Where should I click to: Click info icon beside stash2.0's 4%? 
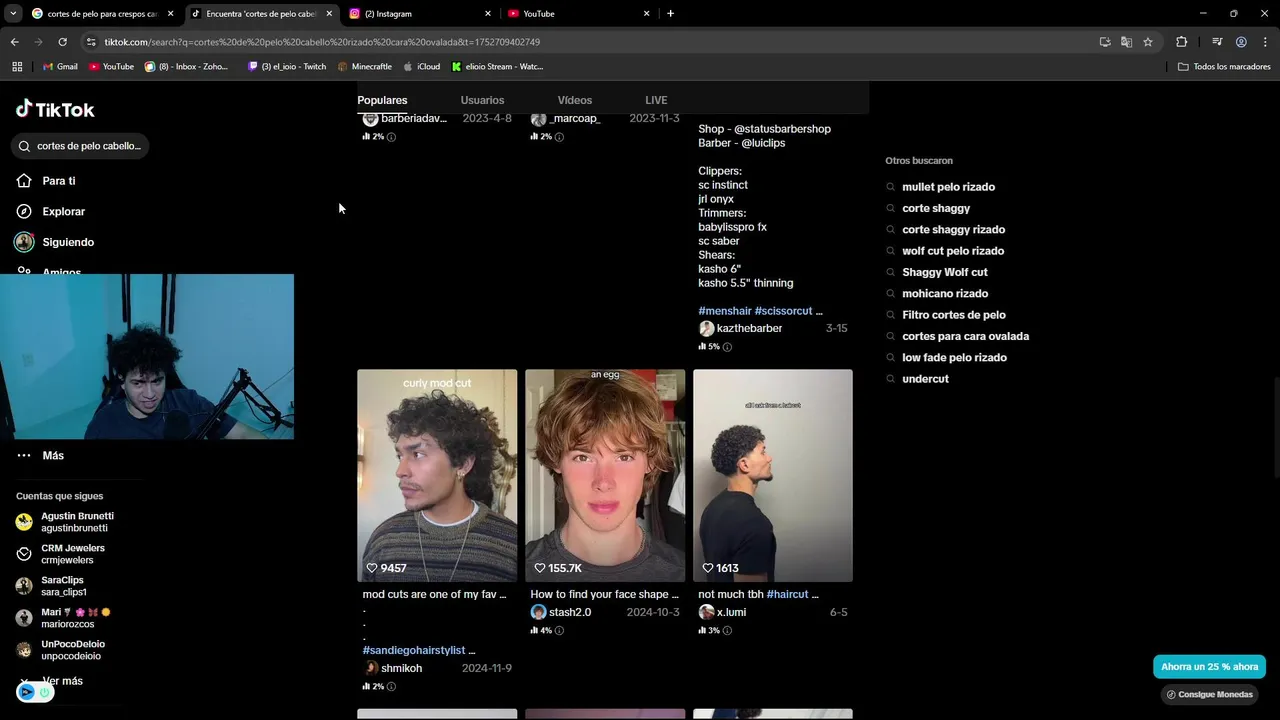click(559, 631)
